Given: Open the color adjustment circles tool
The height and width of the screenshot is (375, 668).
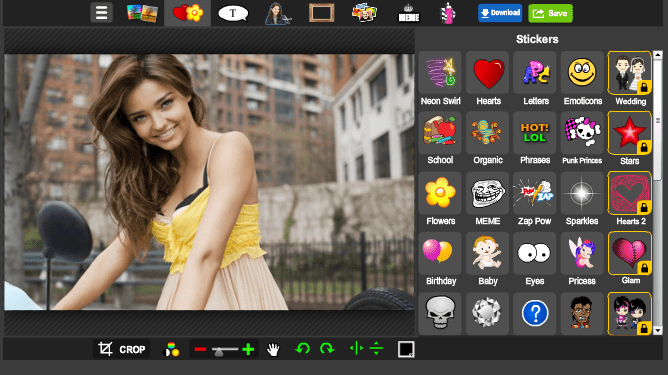Looking at the screenshot, I should 172,349.
